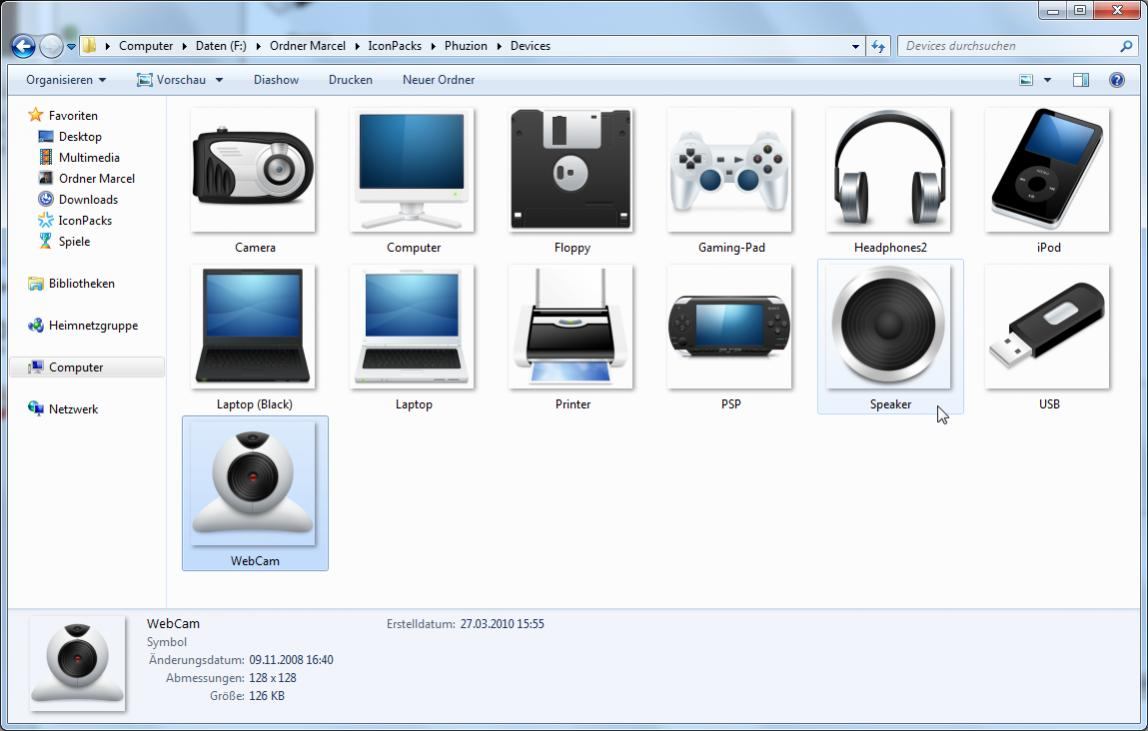Open the help question mark button
The image size is (1148, 731).
[x=1117, y=80]
